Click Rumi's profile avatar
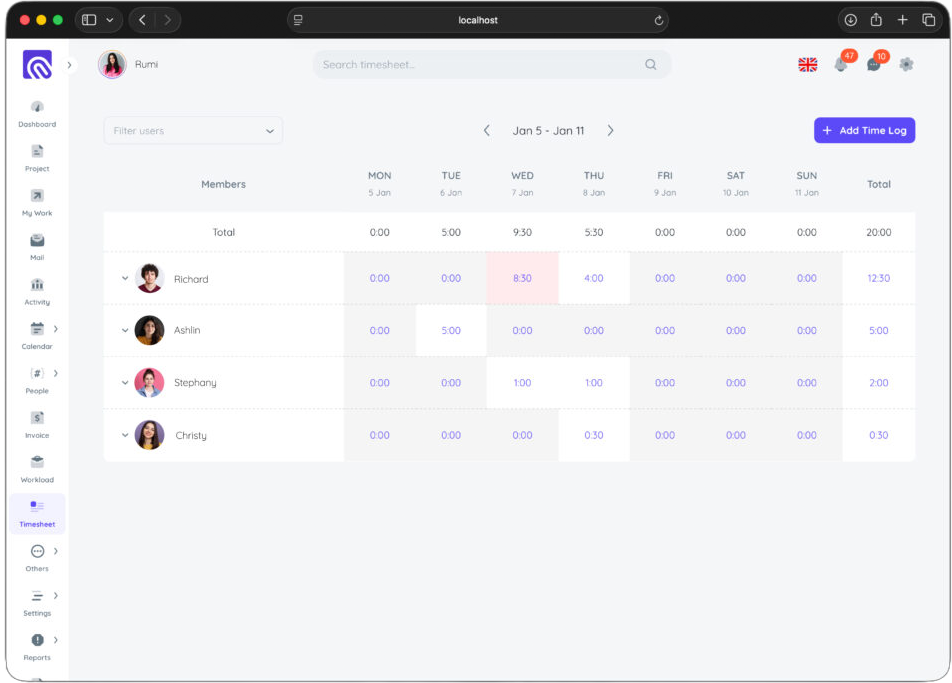Viewport: 952px width, 683px height. coord(112,64)
